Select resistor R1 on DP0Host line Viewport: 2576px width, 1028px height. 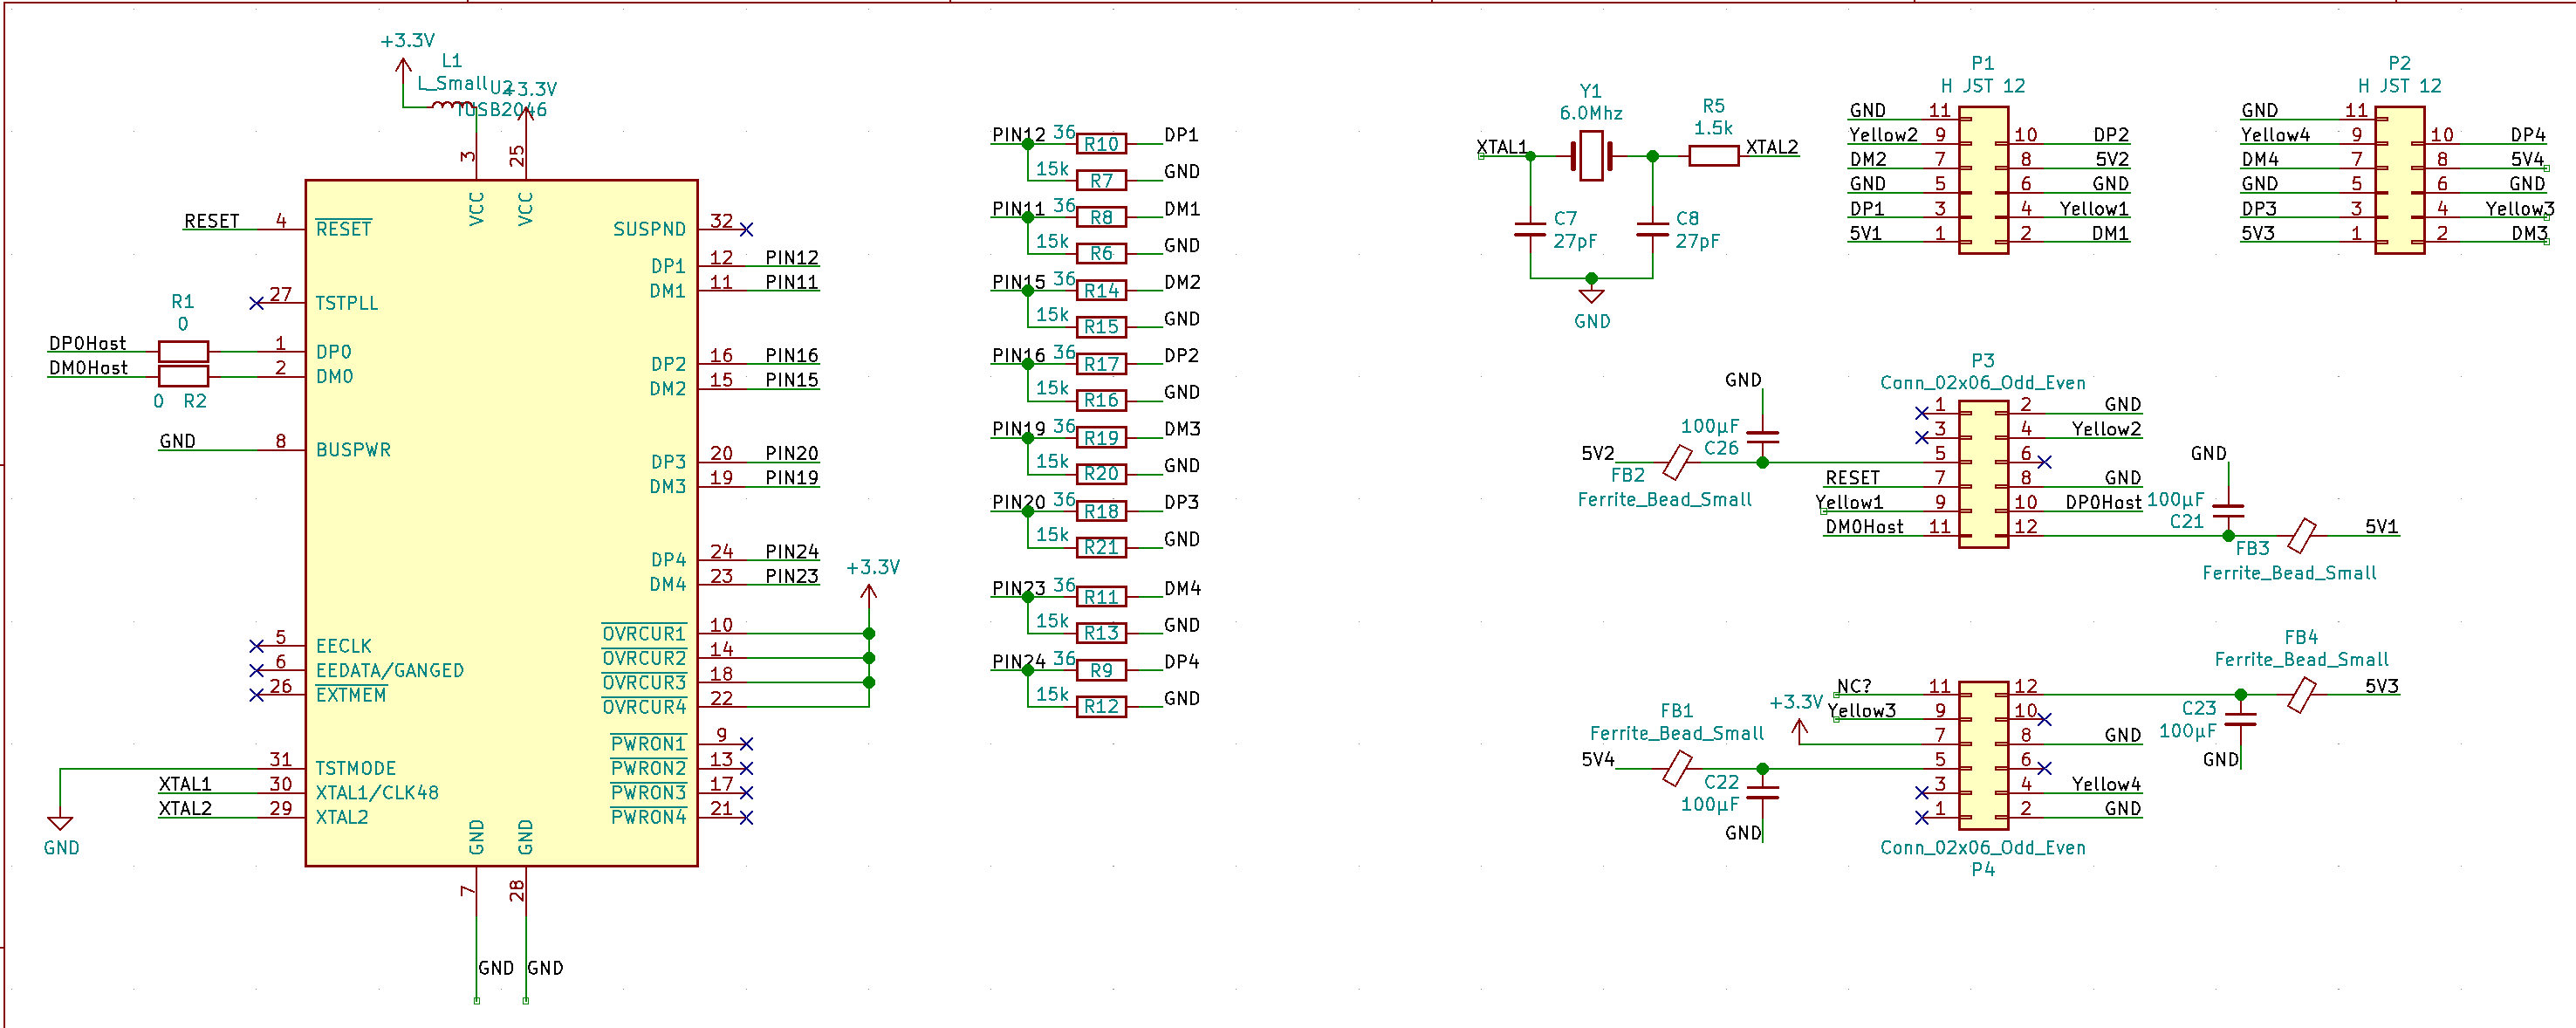coord(183,352)
